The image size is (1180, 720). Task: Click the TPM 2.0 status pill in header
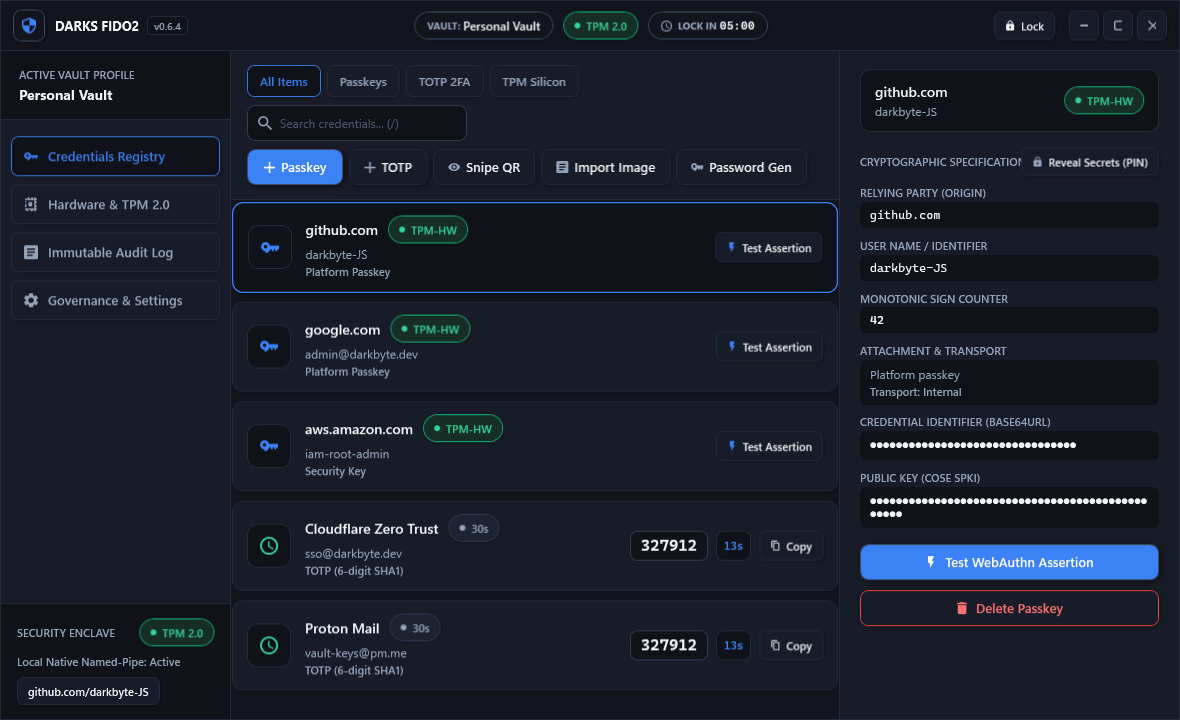[601, 26]
